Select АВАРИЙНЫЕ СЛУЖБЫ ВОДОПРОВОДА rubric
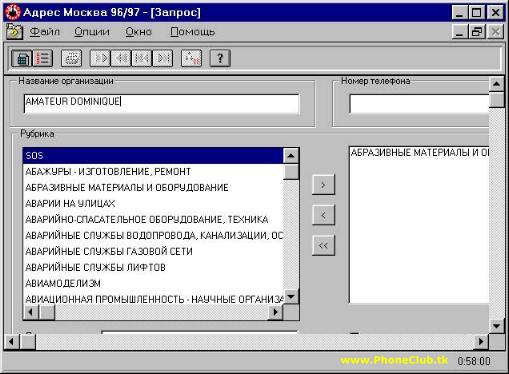Screen dimensions: 509x374 point(153,236)
